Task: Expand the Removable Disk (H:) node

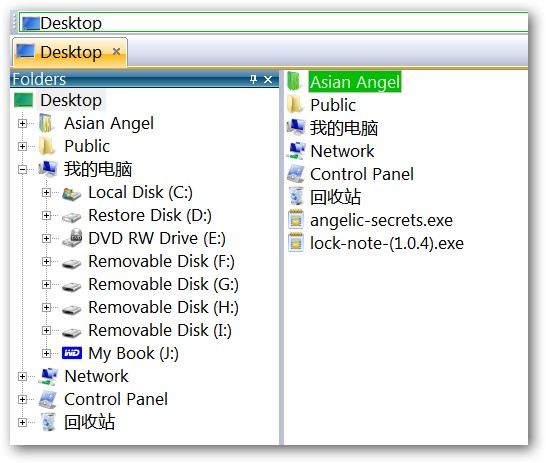Action: (46, 307)
